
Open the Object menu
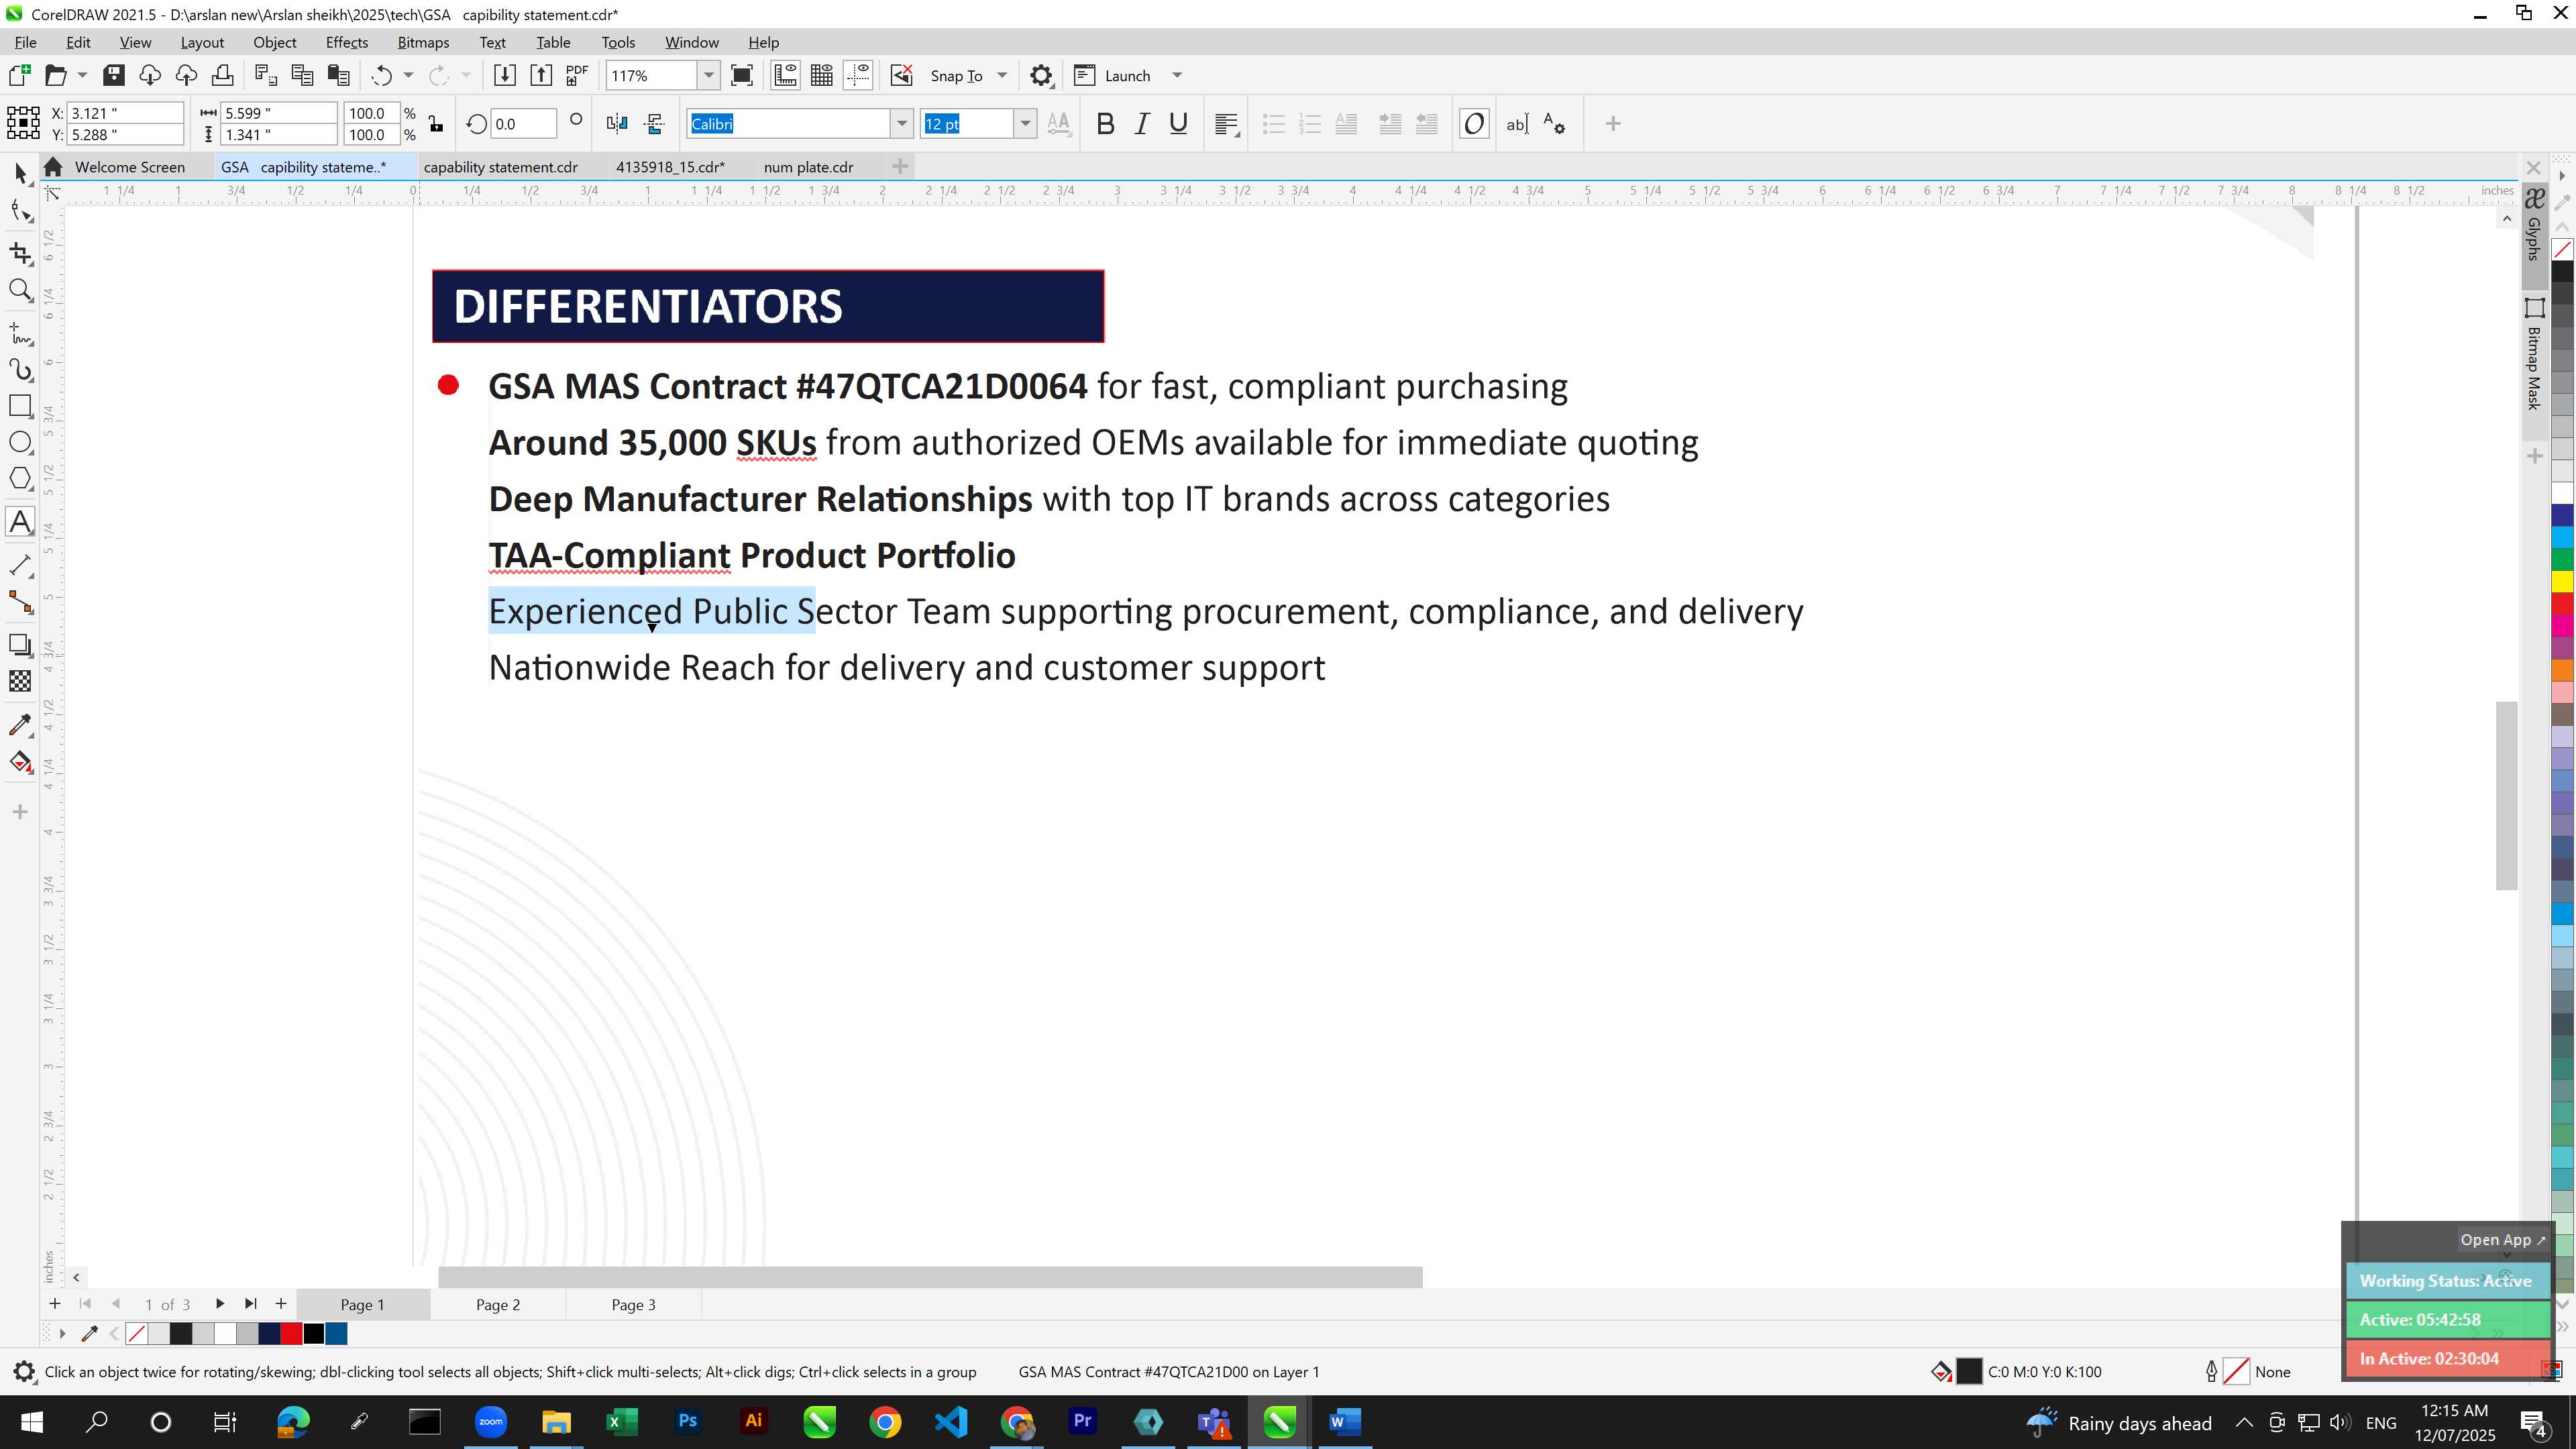tap(274, 42)
